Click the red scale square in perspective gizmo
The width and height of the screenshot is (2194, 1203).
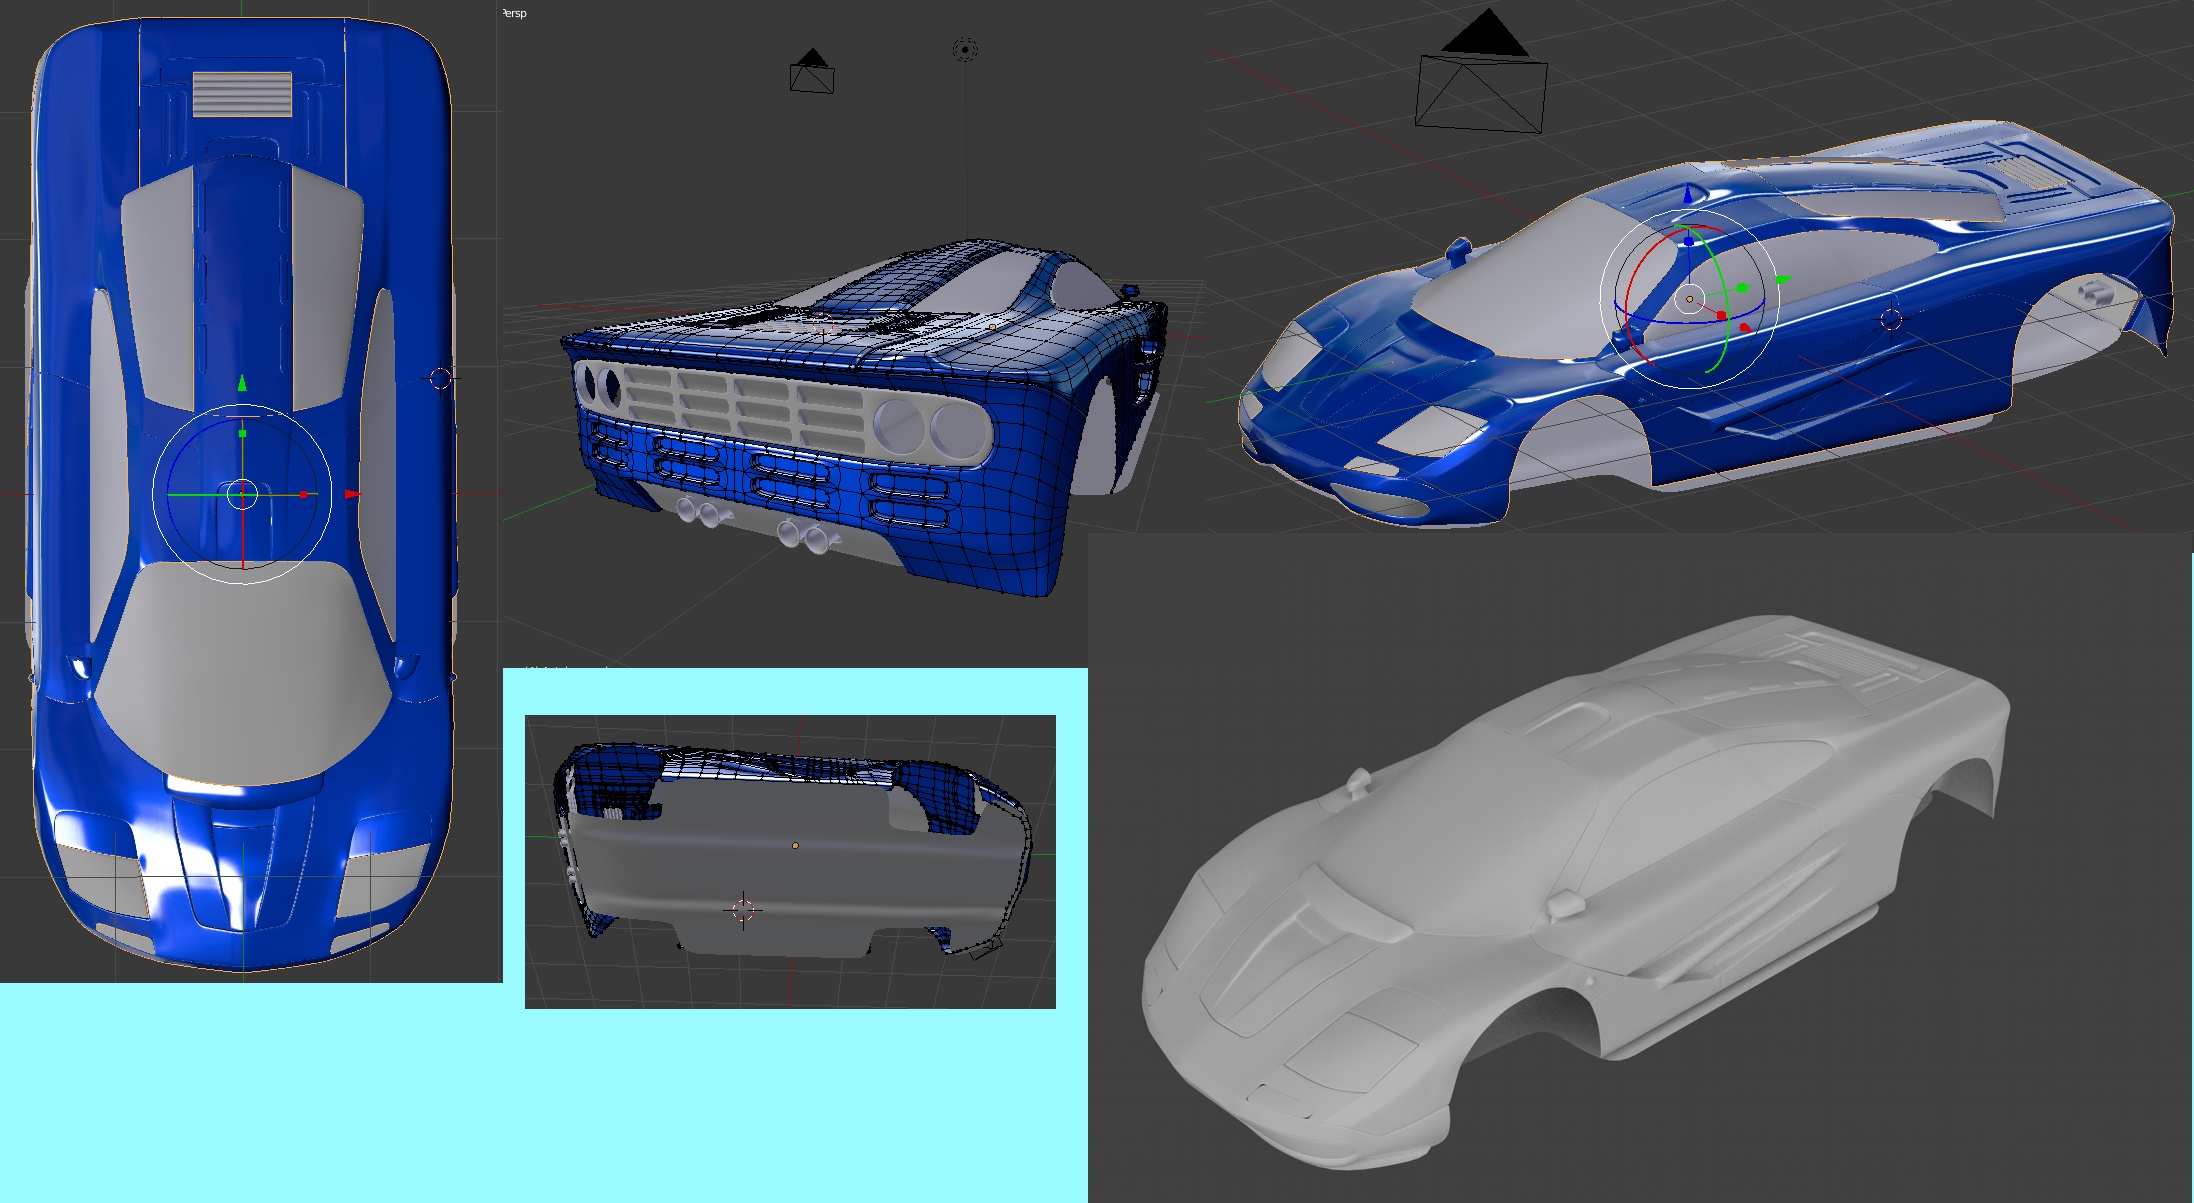(x=1721, y=315)
